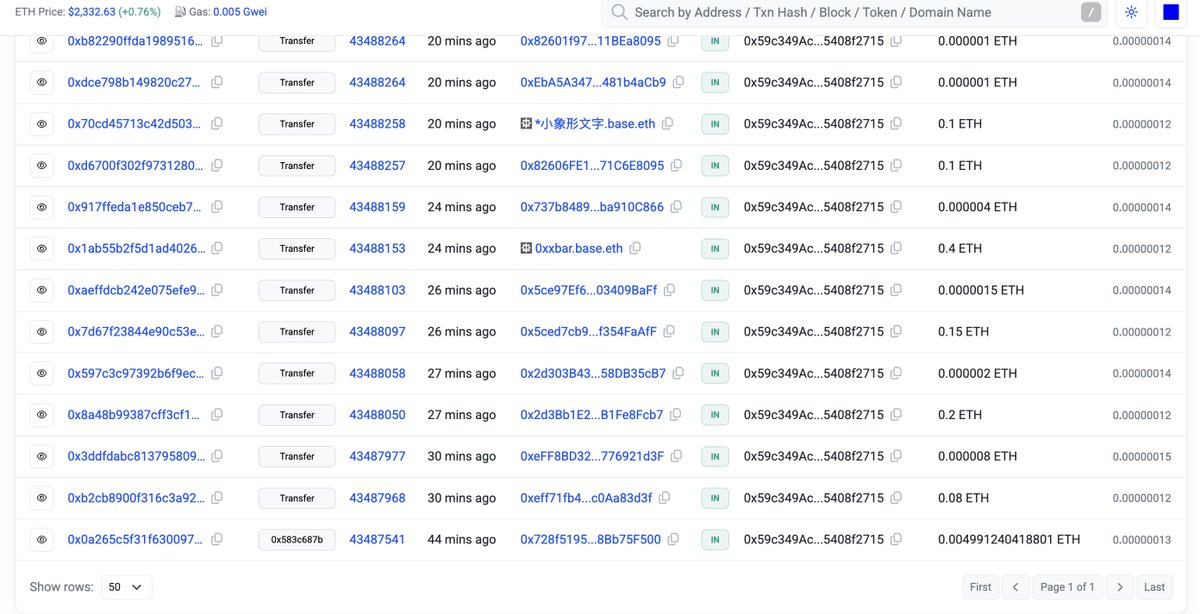Click 44 mins ago age cell

click(x=461, y=539)
